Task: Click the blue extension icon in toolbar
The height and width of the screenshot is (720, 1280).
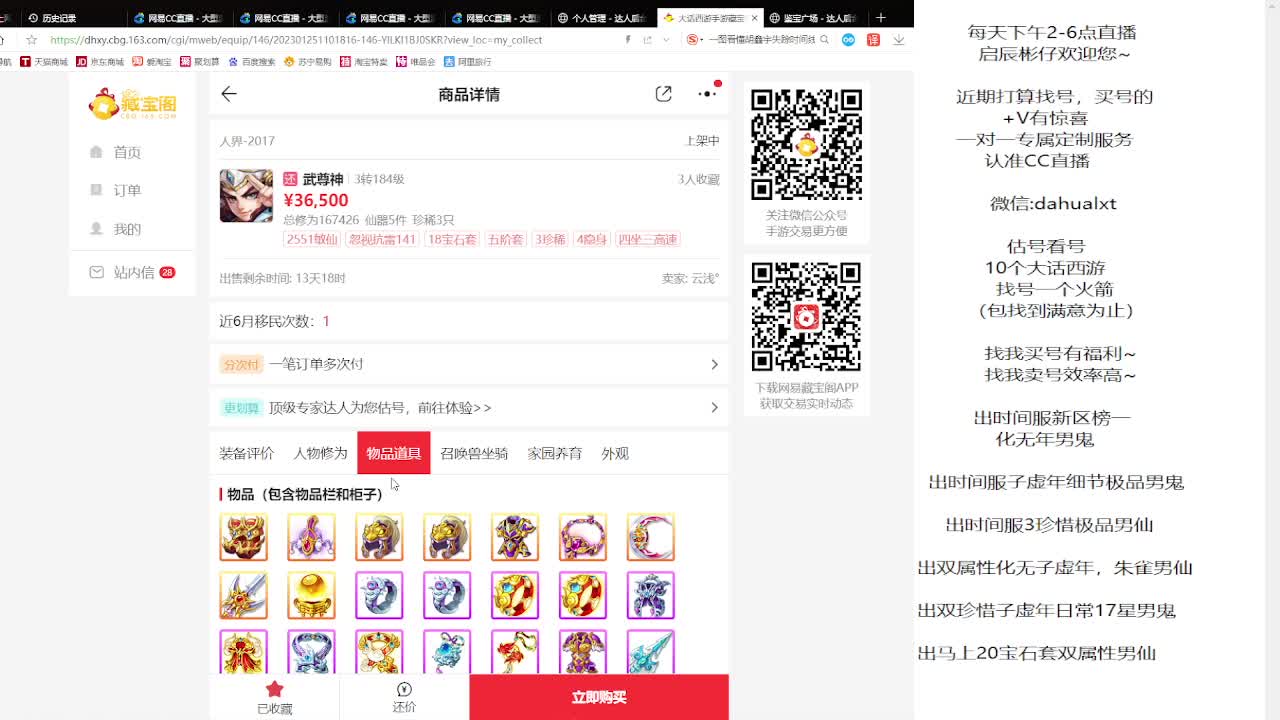Action: point(848,40)
